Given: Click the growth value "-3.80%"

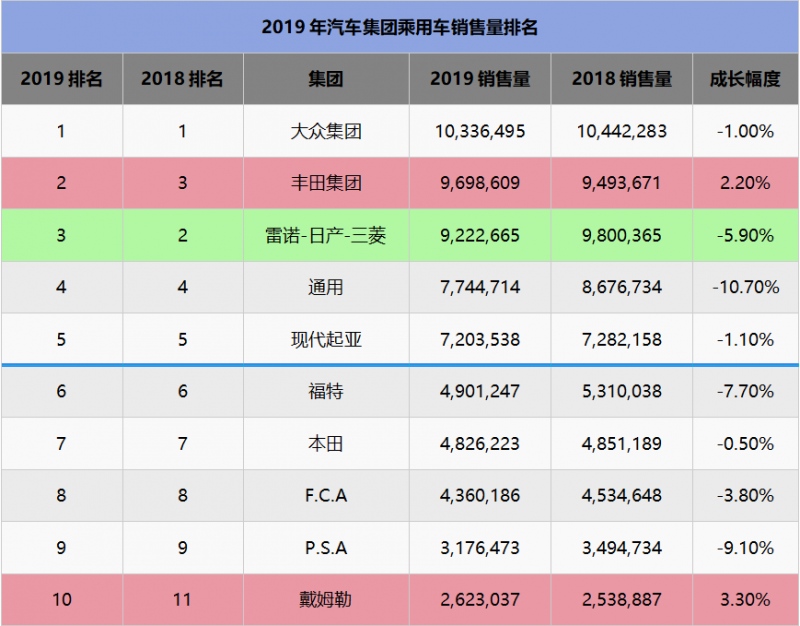Looking at the screenshot, I should point(745,495).
